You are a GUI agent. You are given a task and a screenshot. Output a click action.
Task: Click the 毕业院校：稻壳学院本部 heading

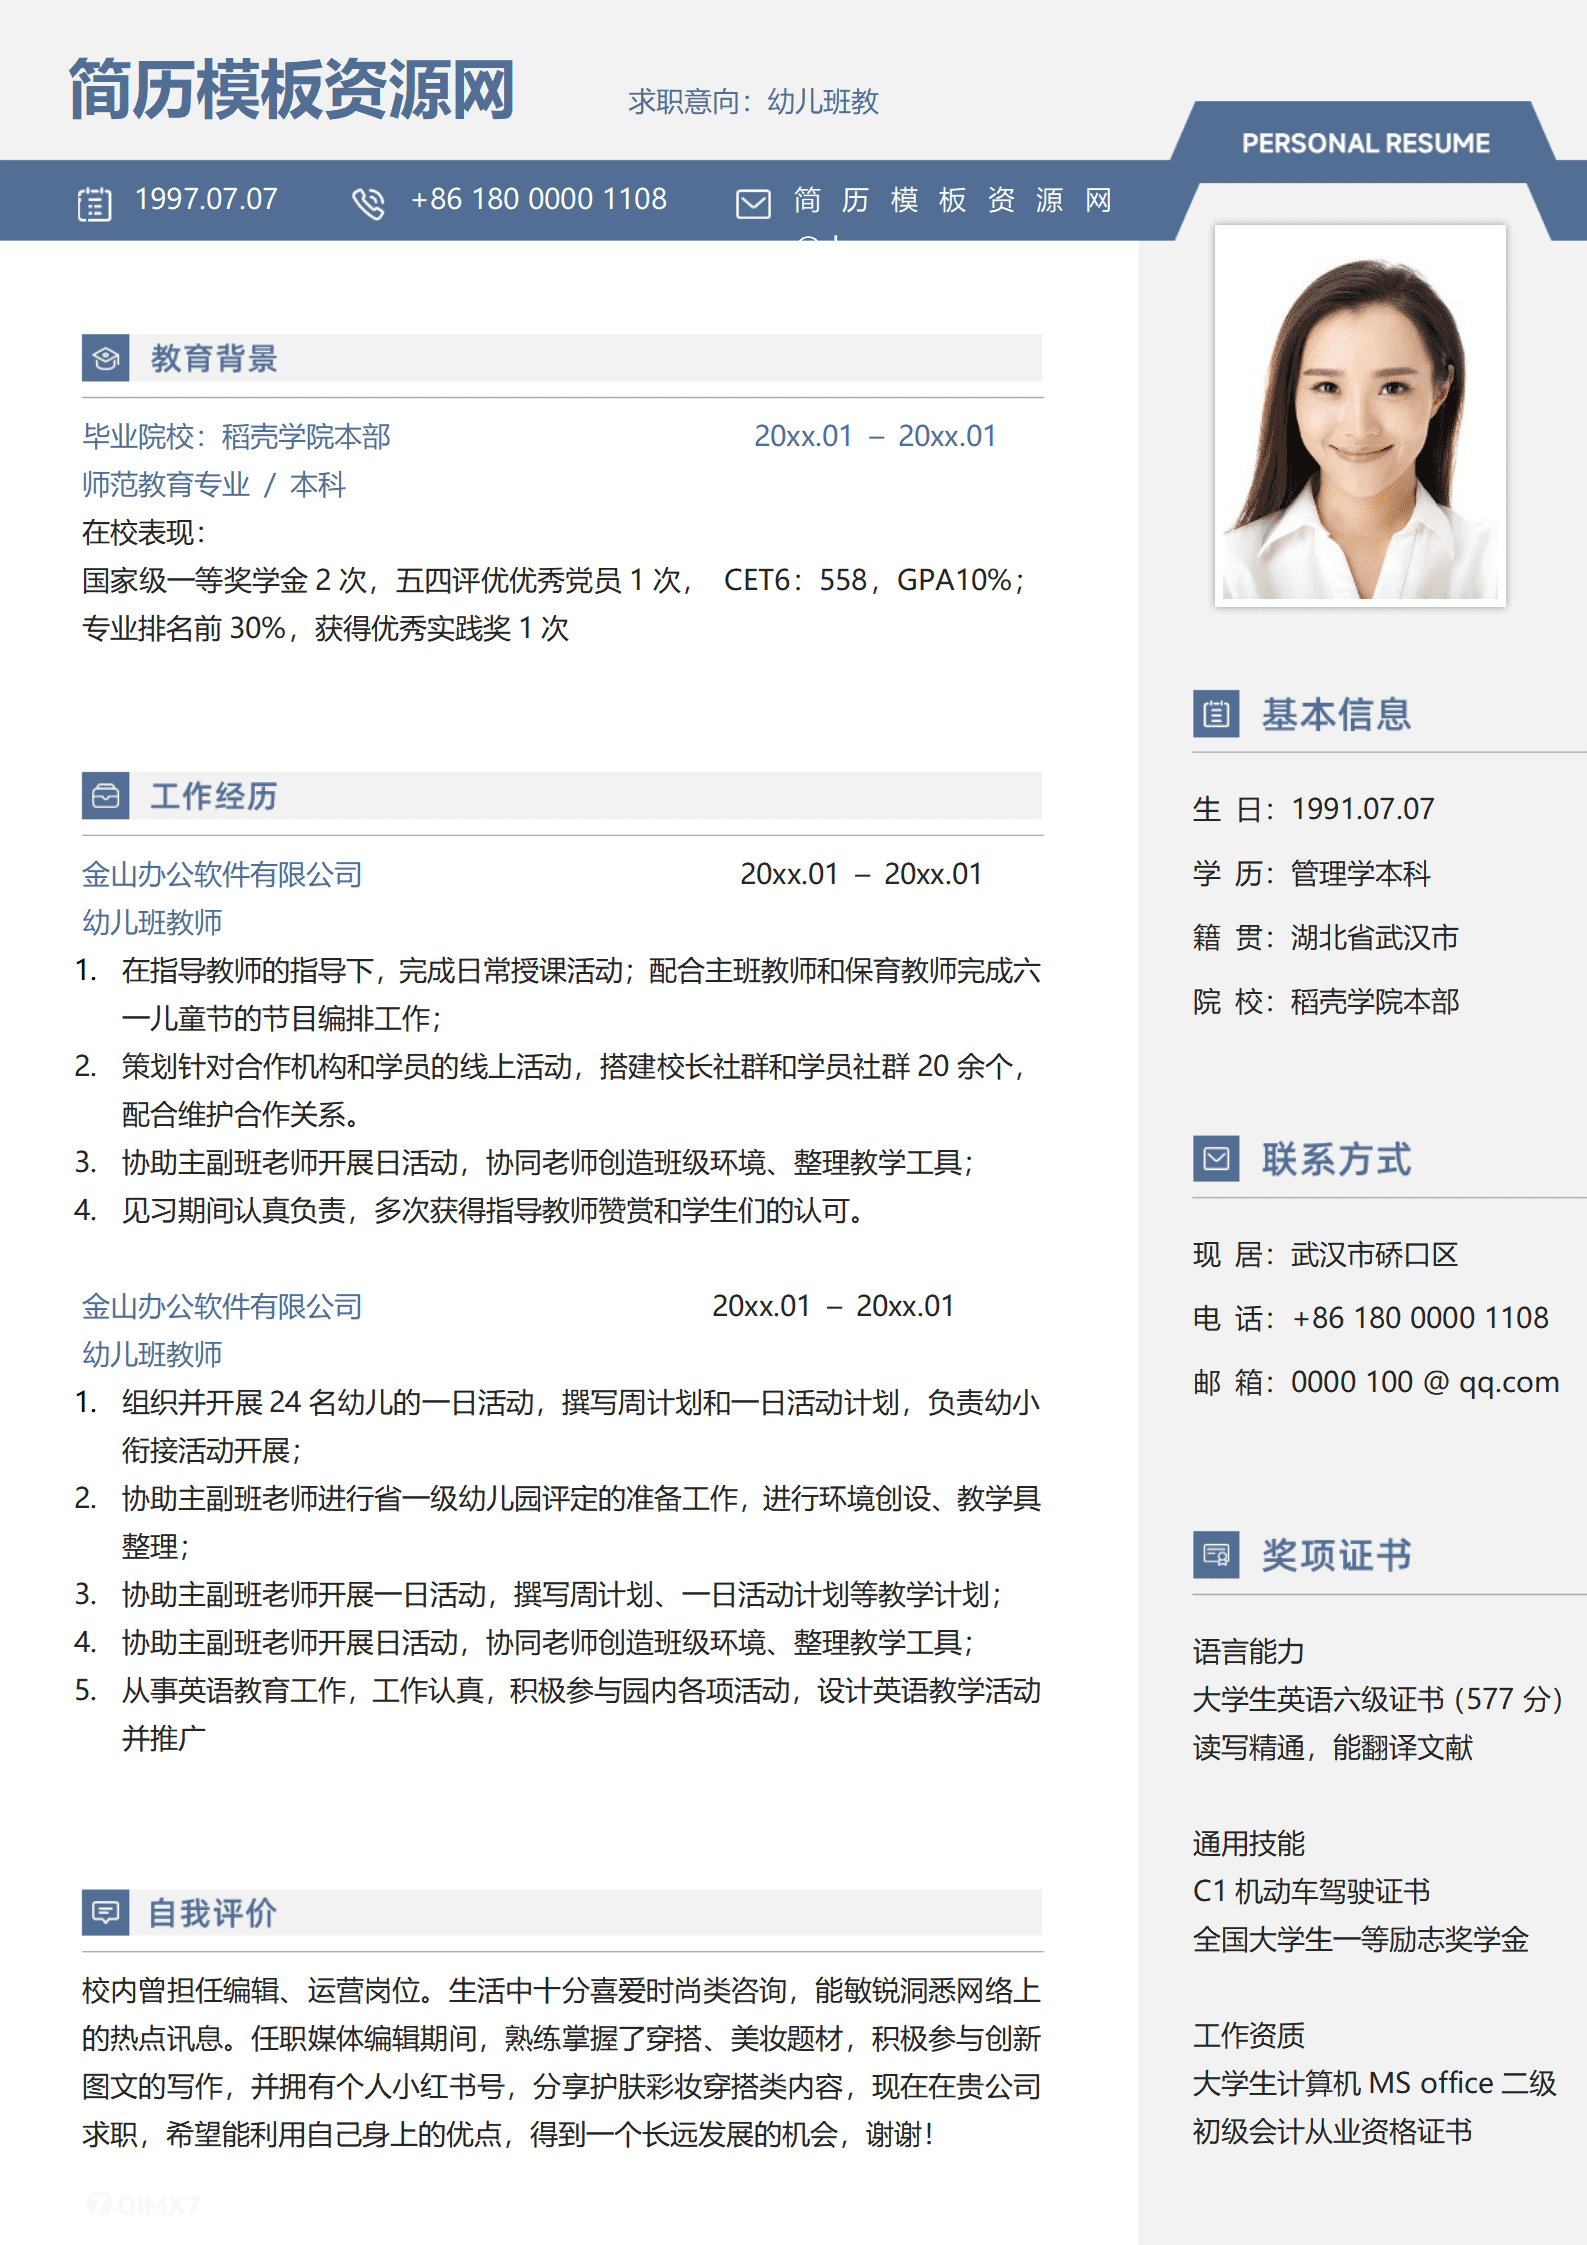(x=236, y=436)
